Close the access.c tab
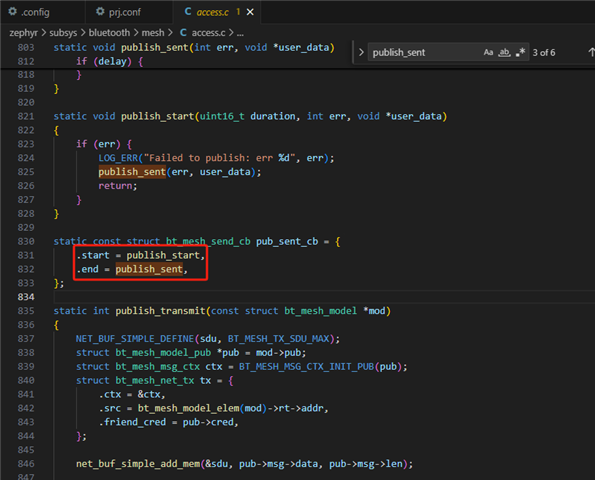This screenshot has width=595, height=480. click(x=250, y=12)
